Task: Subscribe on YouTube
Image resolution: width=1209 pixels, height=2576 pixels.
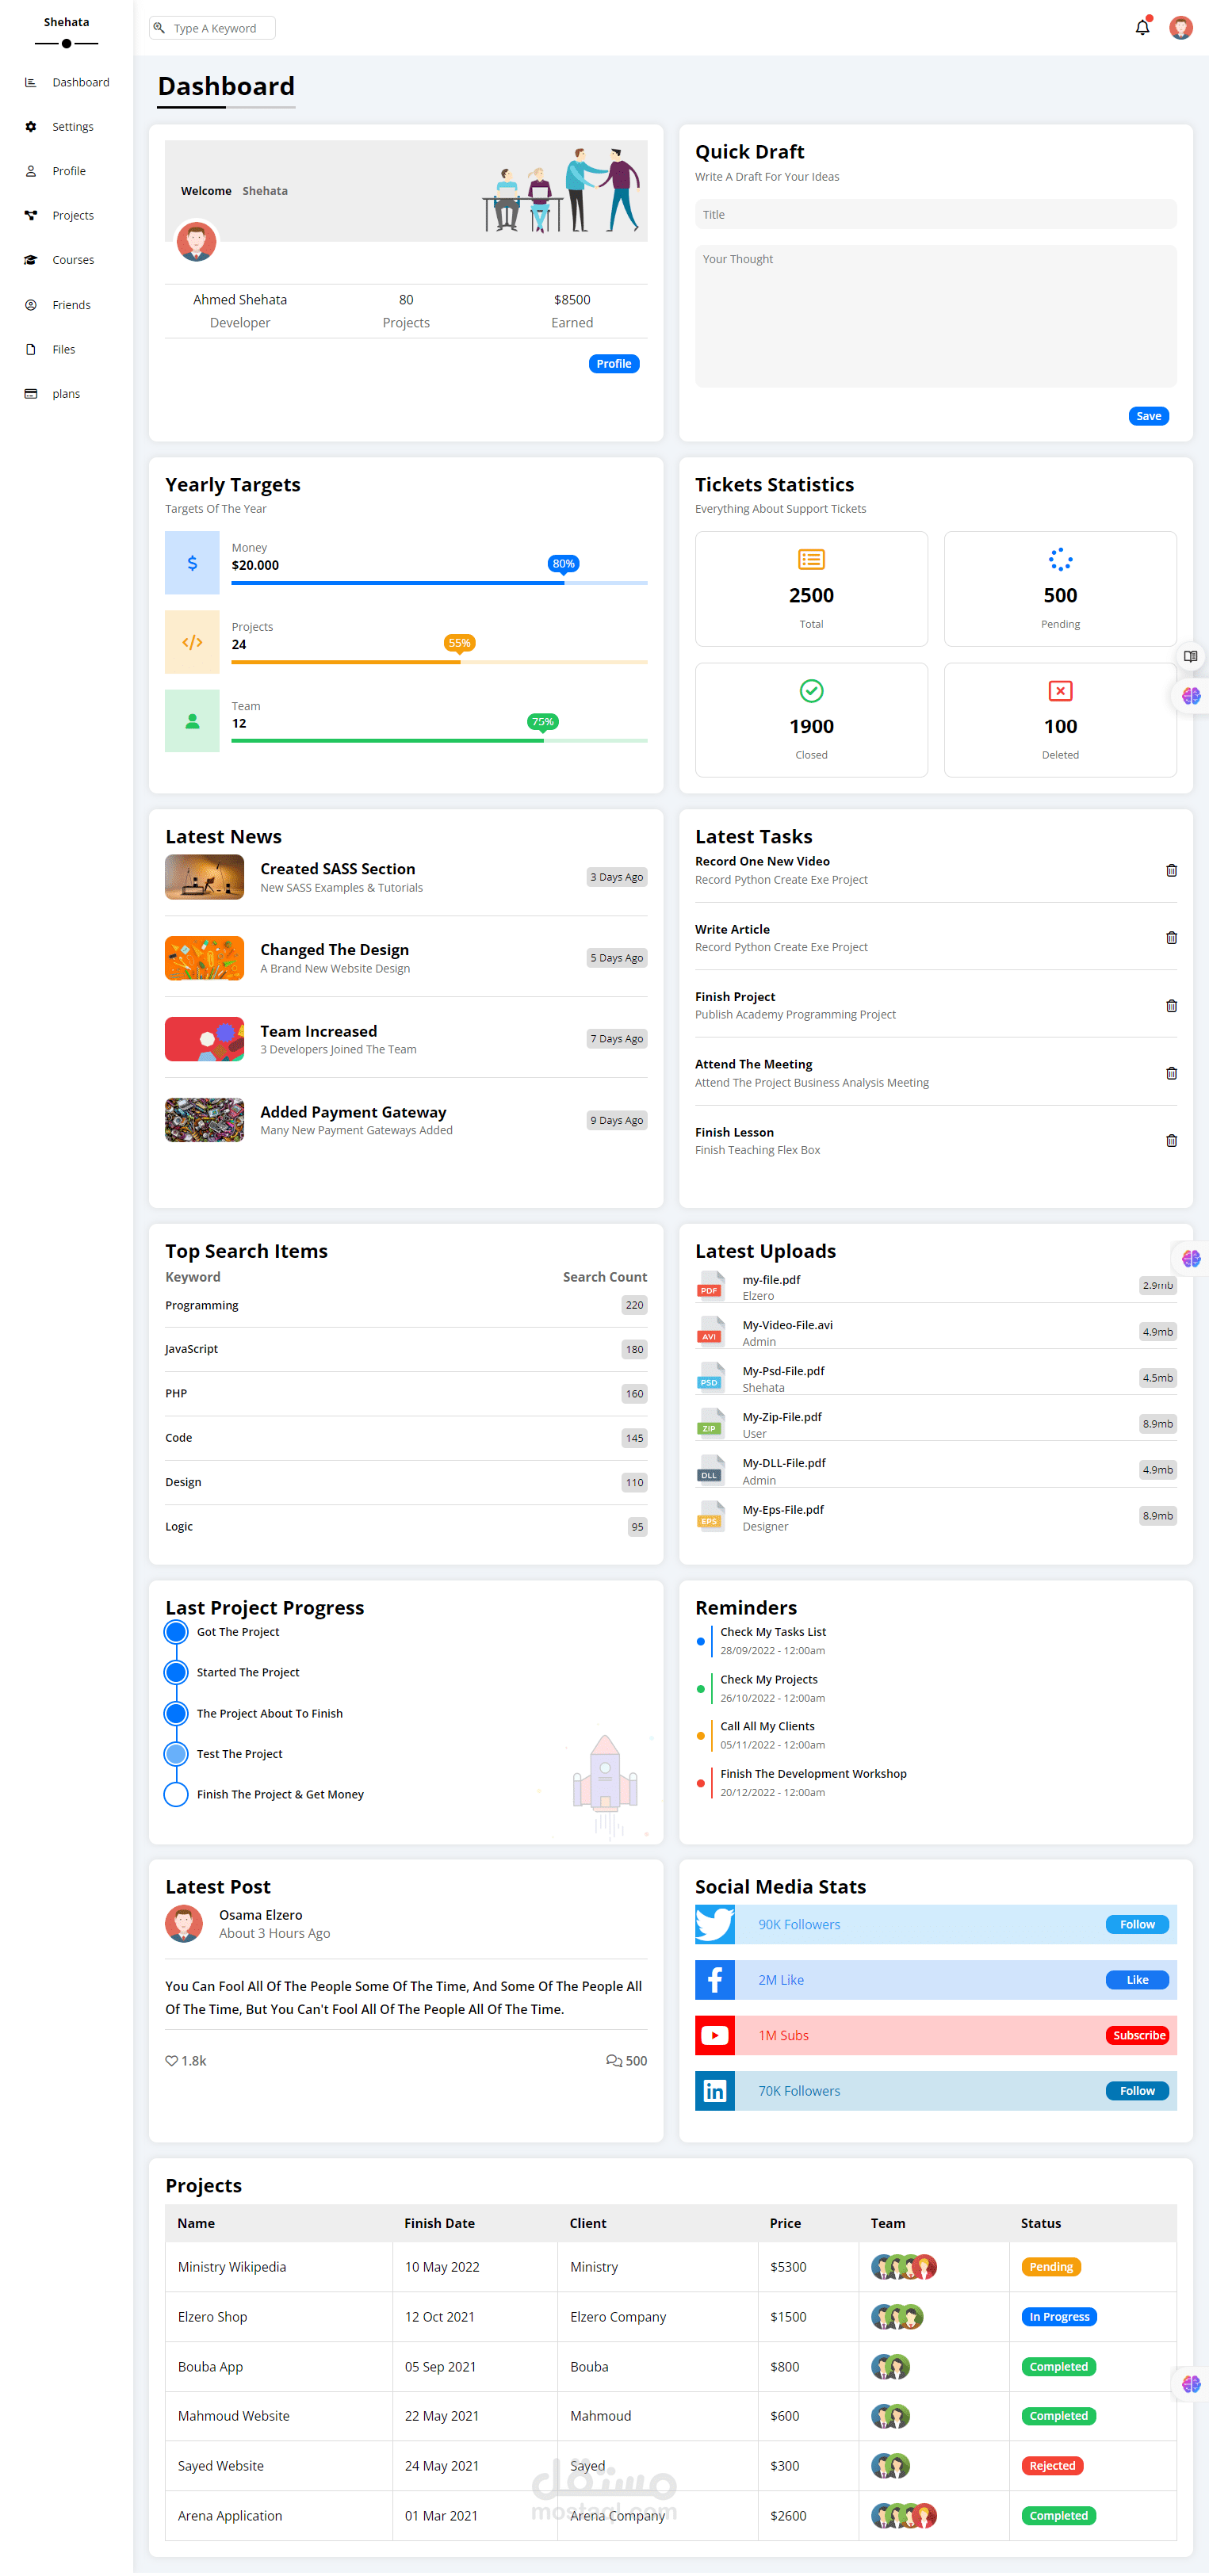Action: 1137,2036
